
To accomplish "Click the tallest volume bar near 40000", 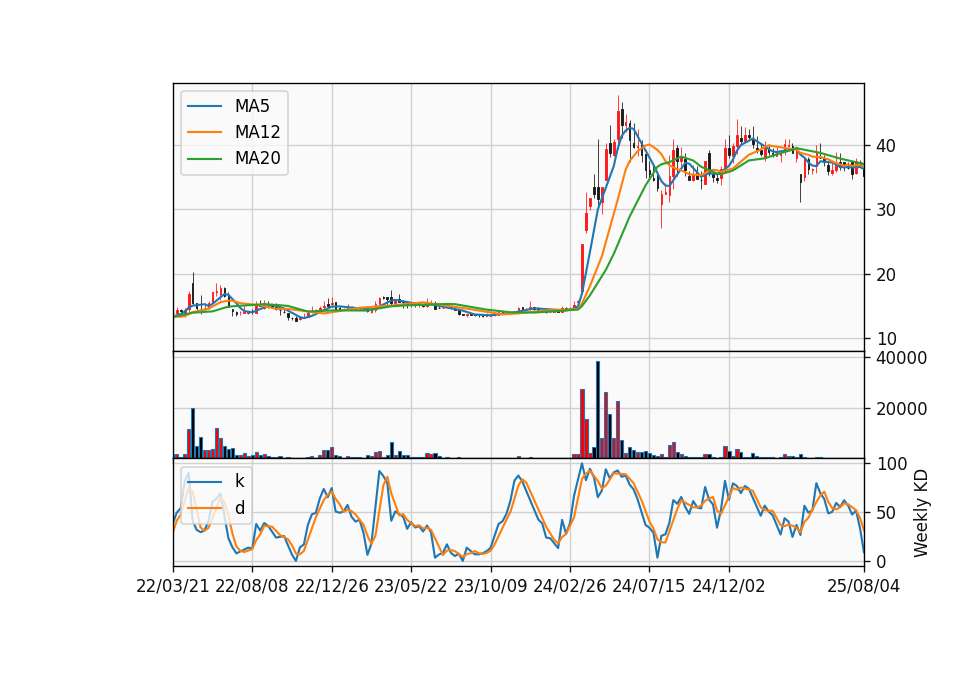I will (x=598, y=410).
